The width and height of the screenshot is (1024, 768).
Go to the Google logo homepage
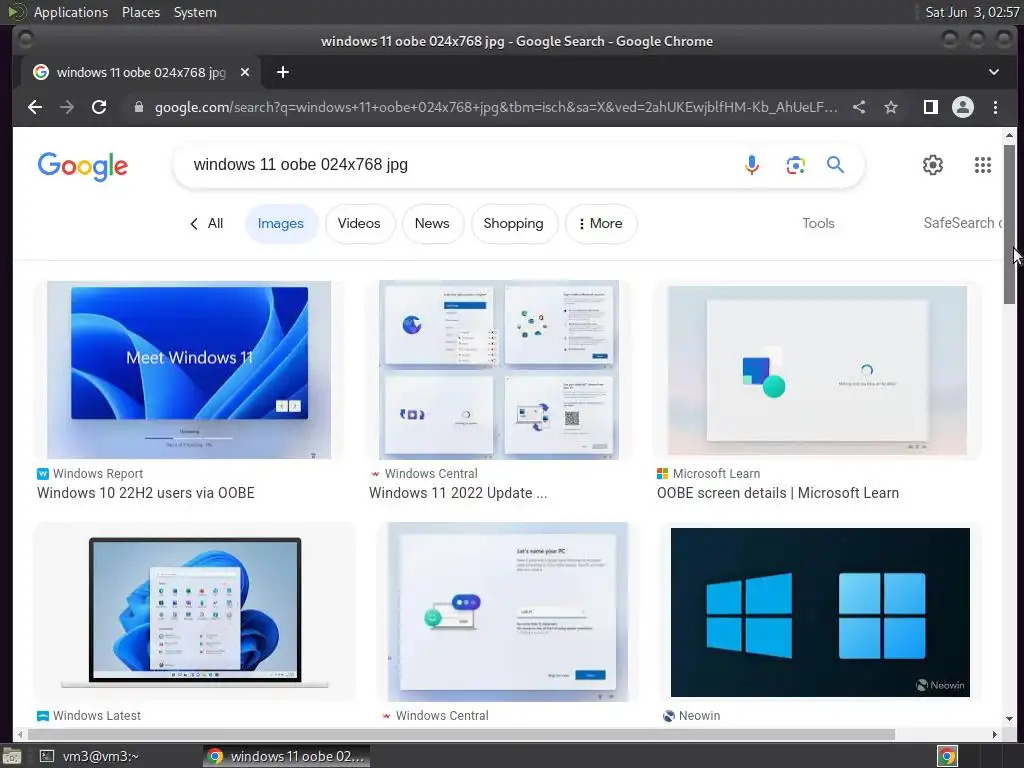(83, 166)
